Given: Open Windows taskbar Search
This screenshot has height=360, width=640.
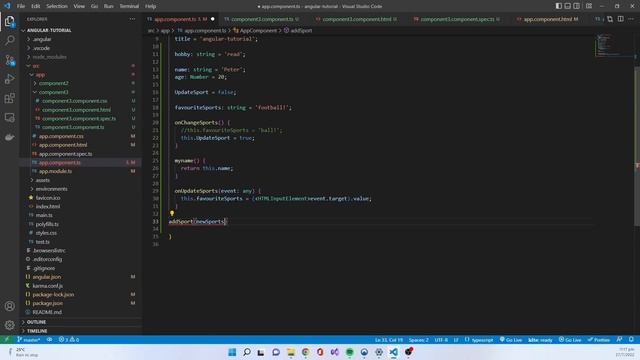Looking at the screenshot, I should (247, 352).
